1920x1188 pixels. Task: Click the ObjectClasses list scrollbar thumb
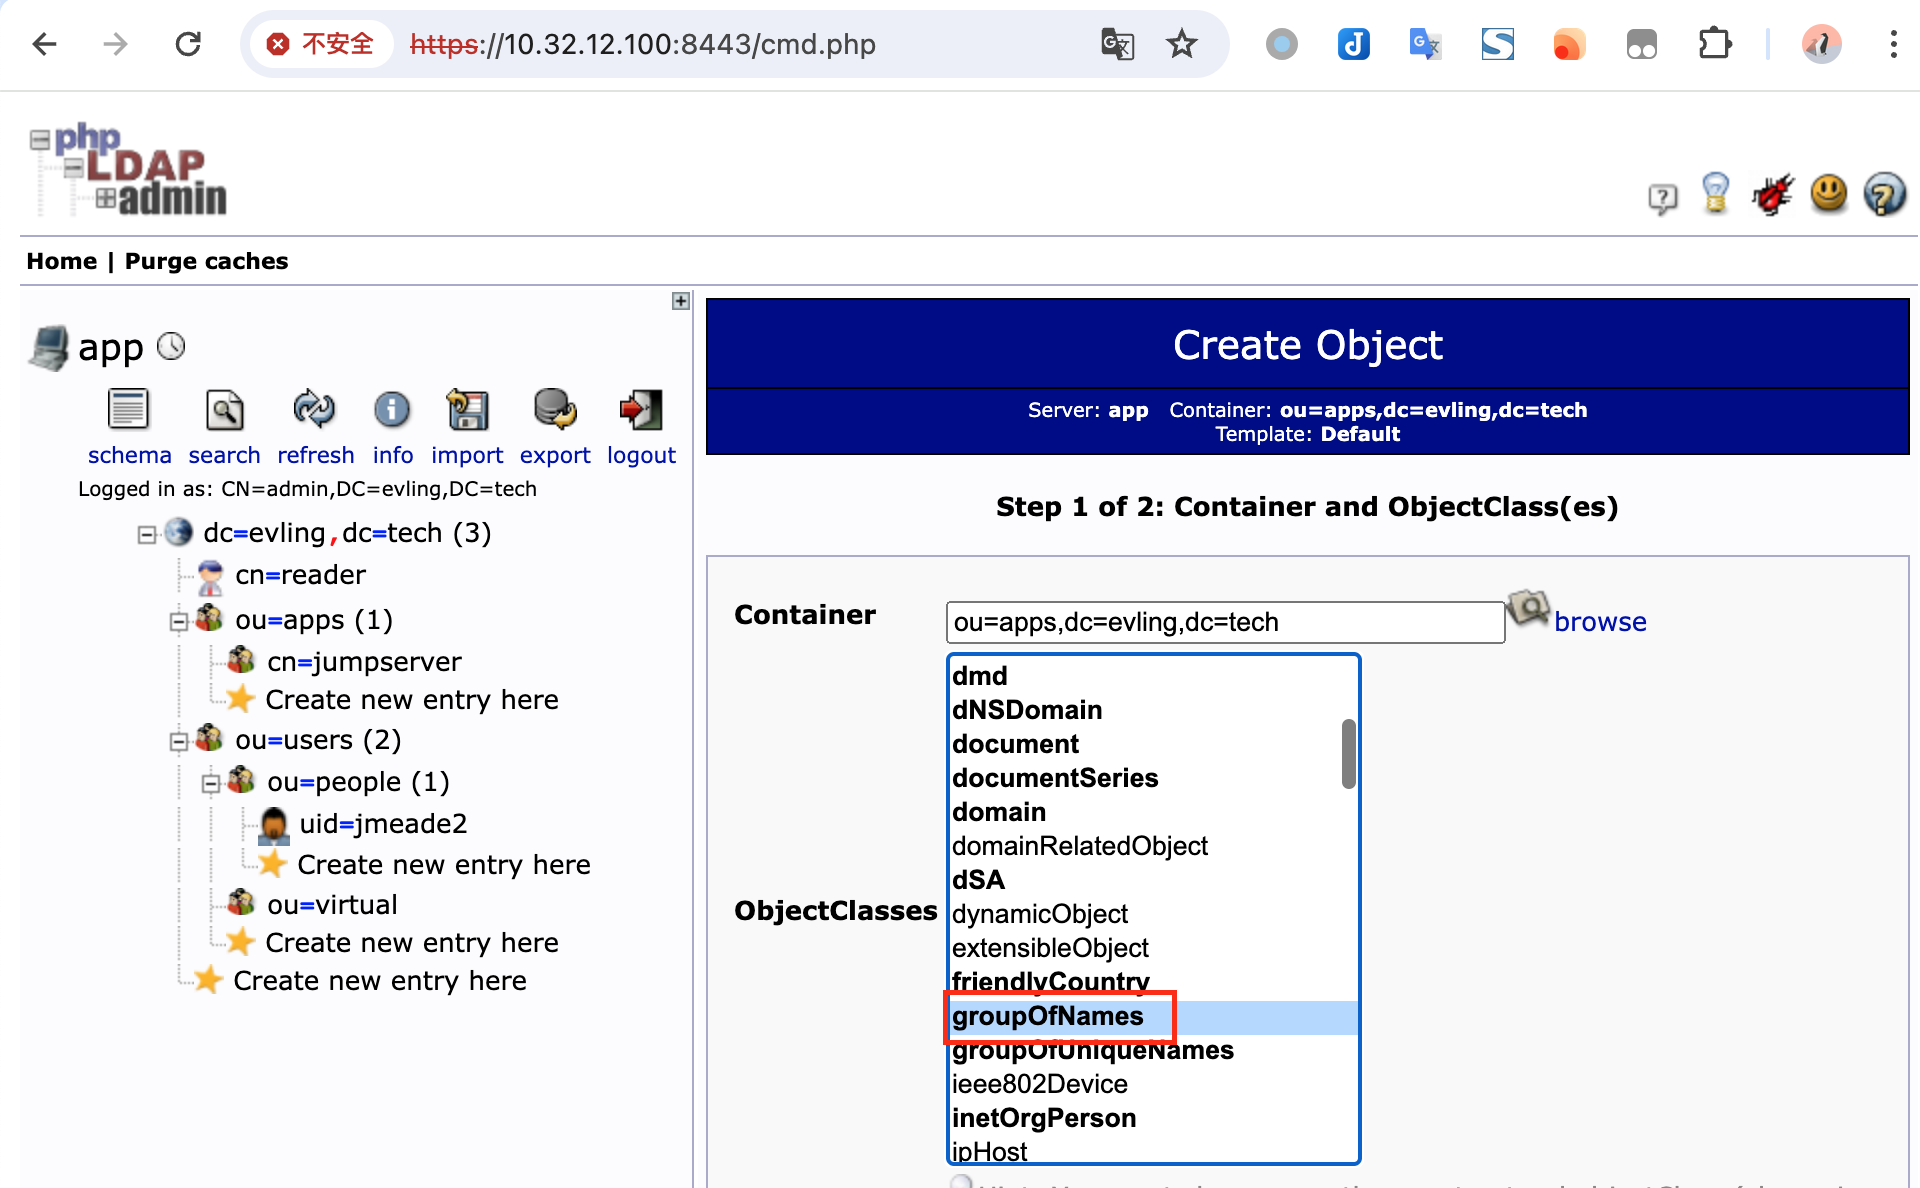pyautogui.click(x=1348, y=753)
